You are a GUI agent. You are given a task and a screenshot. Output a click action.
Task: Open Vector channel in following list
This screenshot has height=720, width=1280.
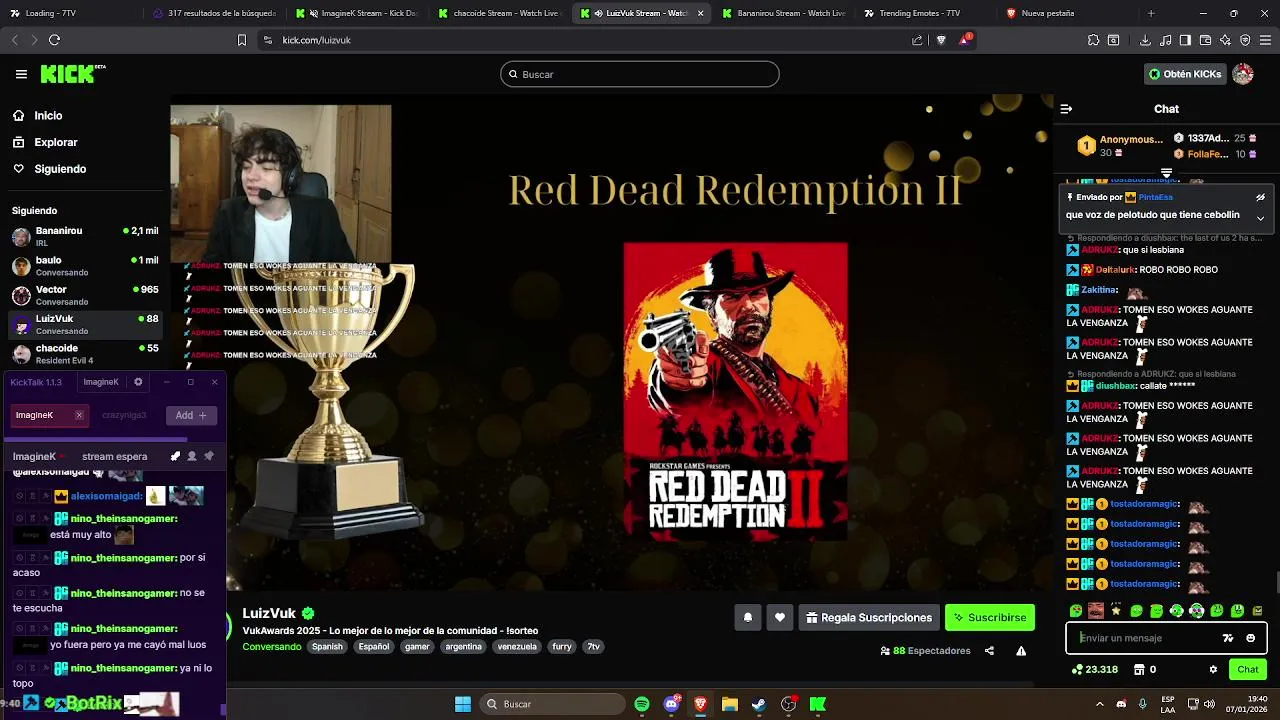click(x=85, y=295)
